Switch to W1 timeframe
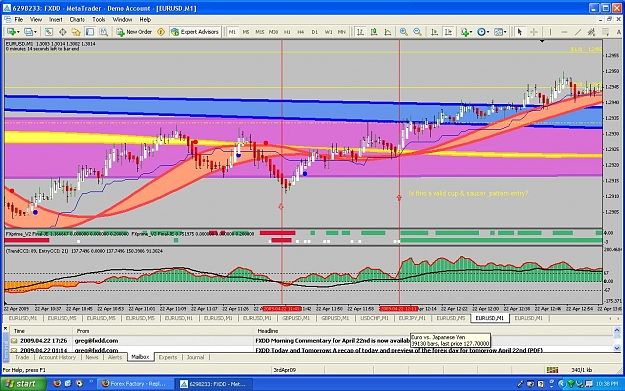 tap(328, 32)
